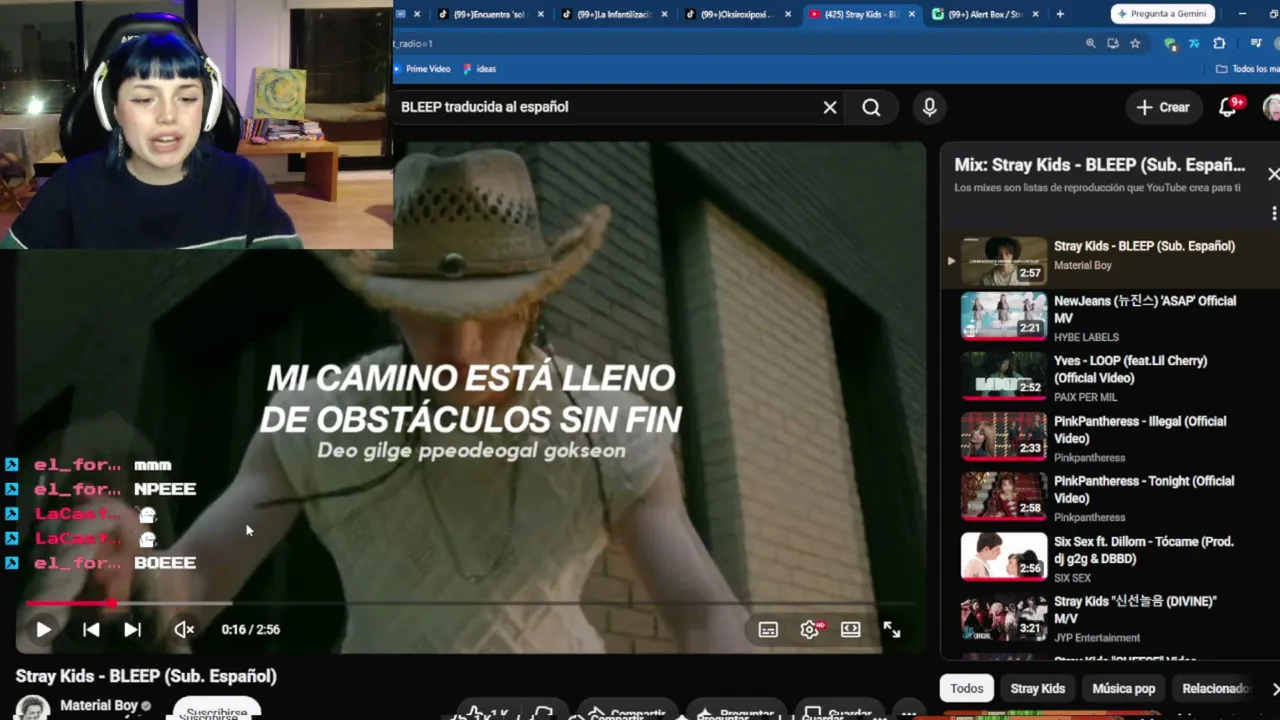Enter fullscreen mode on the player
1280x720 pixels.
[892, 630]
